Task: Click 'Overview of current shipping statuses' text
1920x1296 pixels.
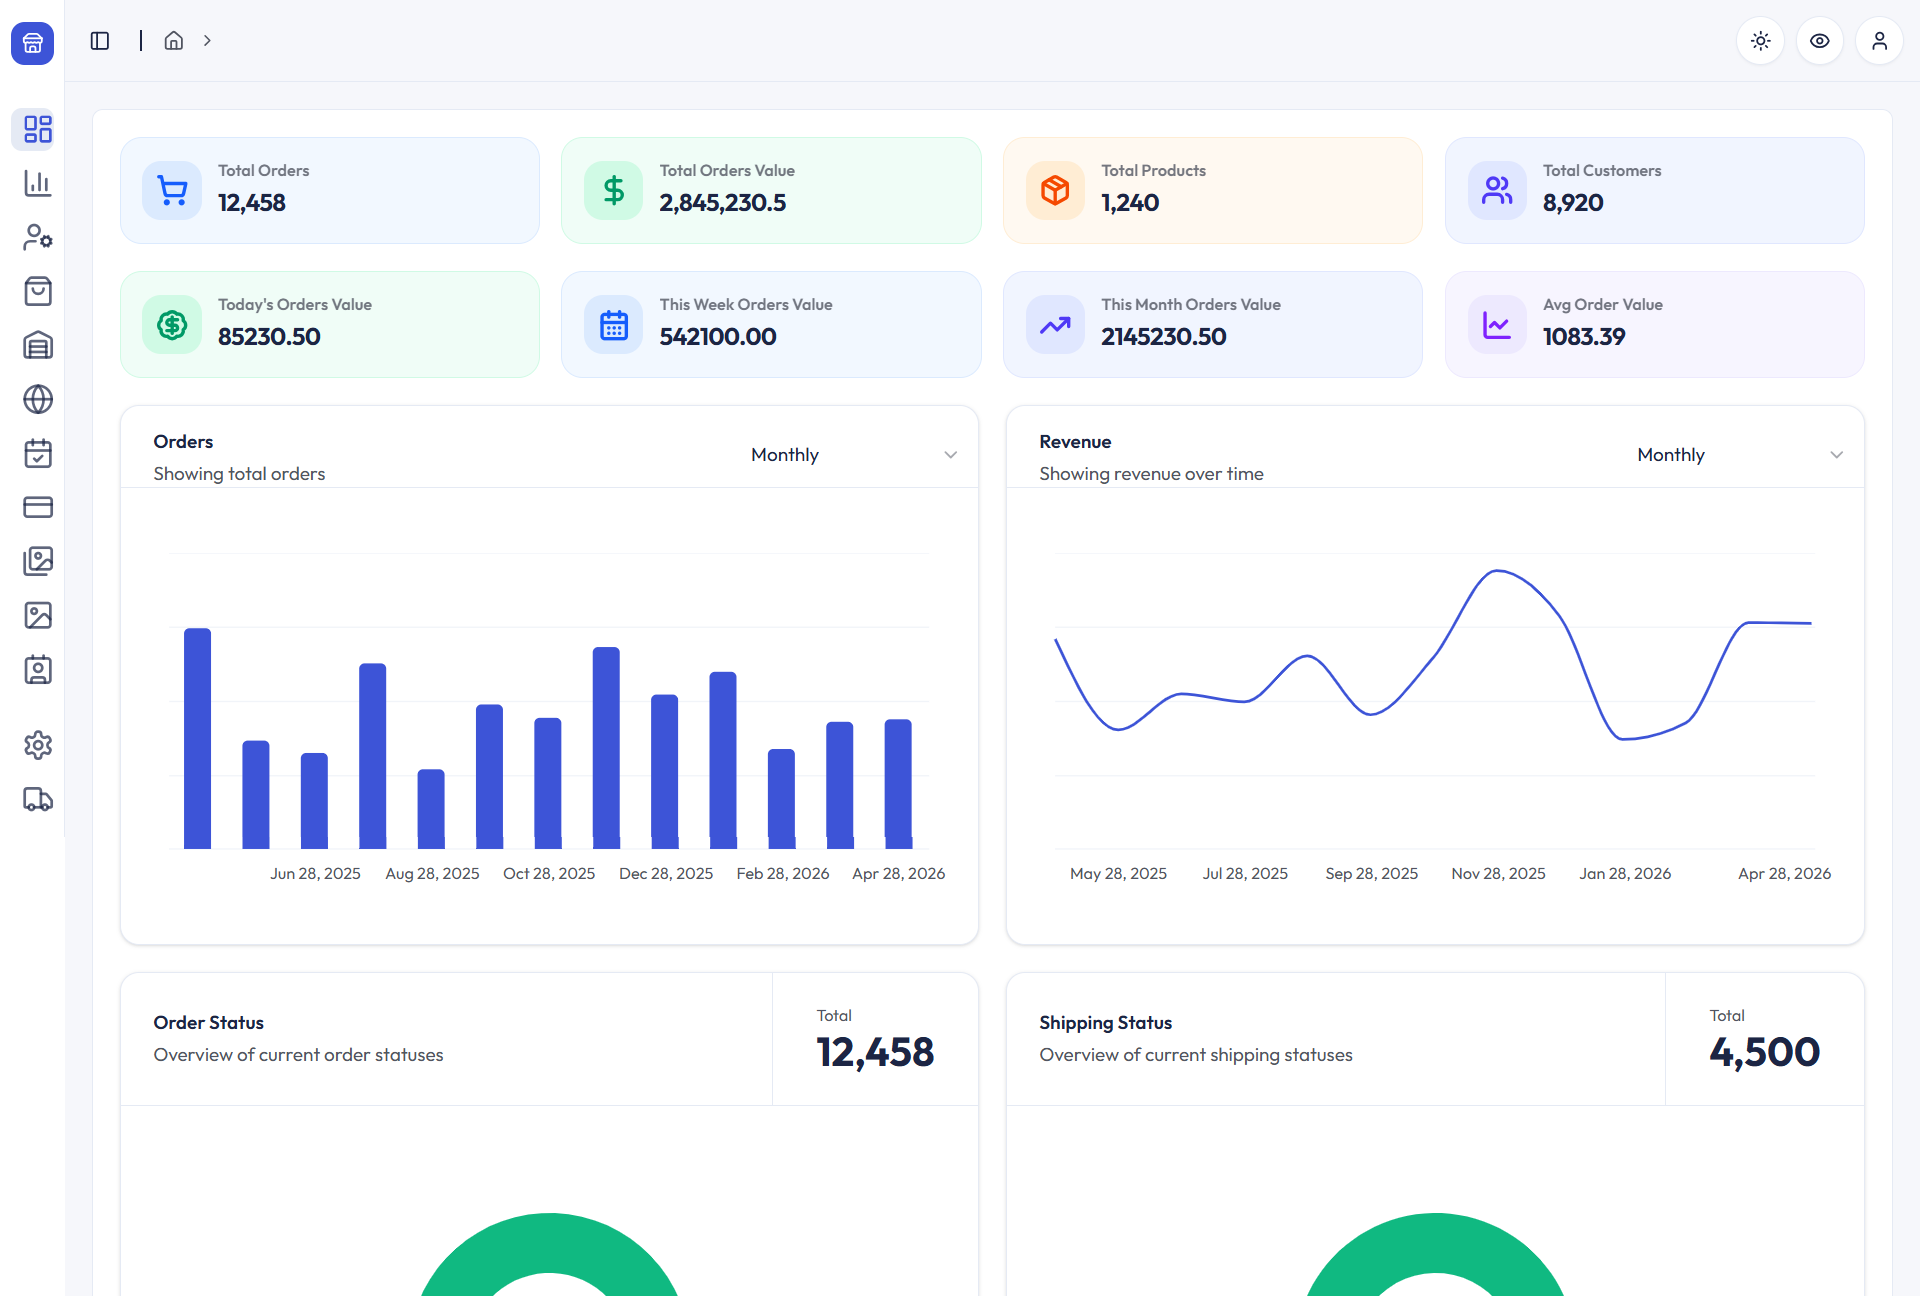Action: point(1195,1055)
